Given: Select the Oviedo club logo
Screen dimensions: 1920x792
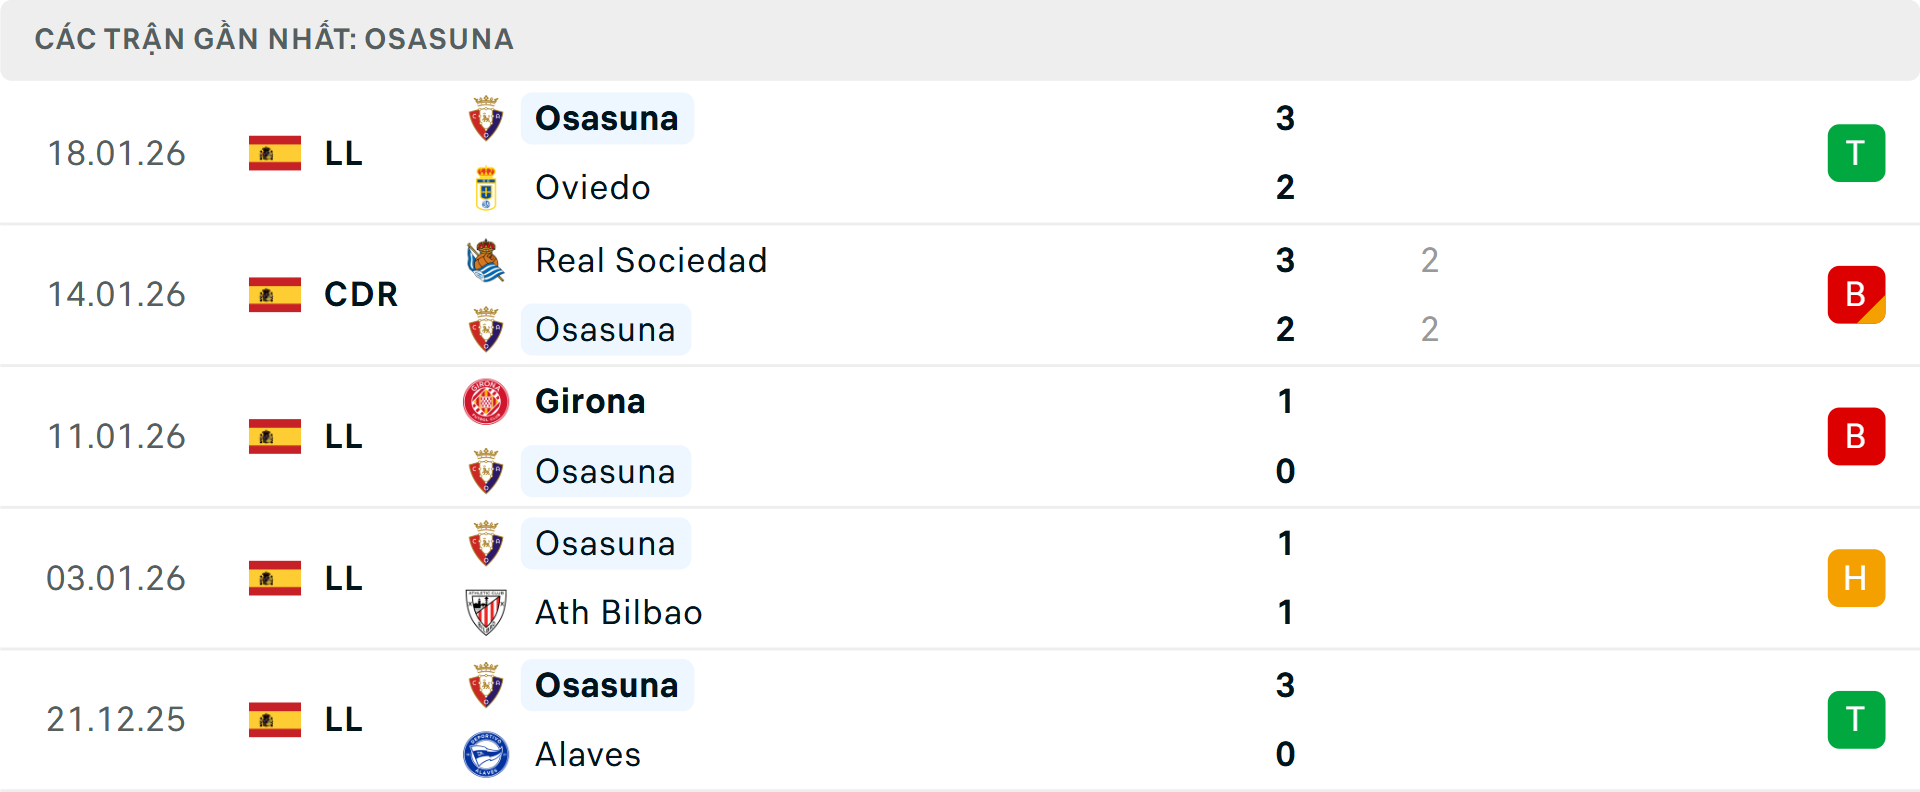Looking at the screenshot, I should (486, 187).
